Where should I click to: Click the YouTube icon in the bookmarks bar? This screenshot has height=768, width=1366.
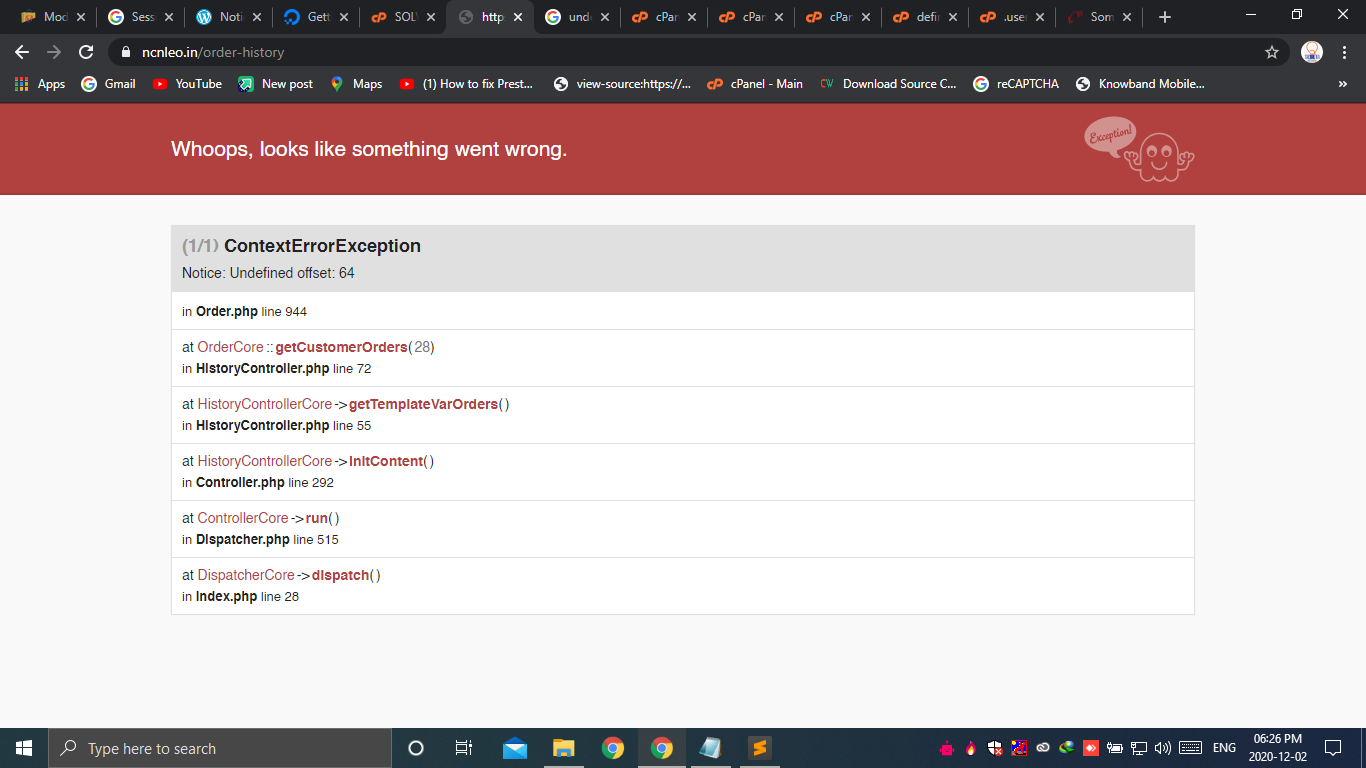coord(160,84)
